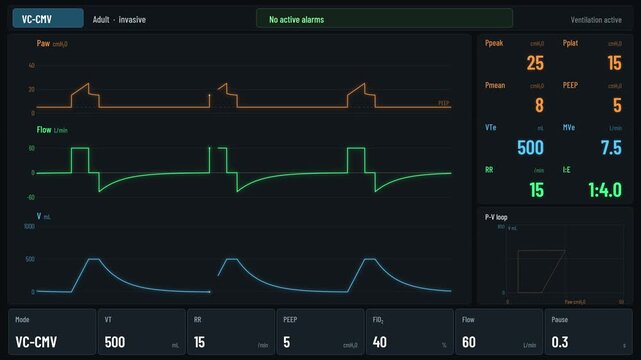This screenshot has width=641, height=360.
Task: Click the MVe value 7.5
Action: point(611,148)
